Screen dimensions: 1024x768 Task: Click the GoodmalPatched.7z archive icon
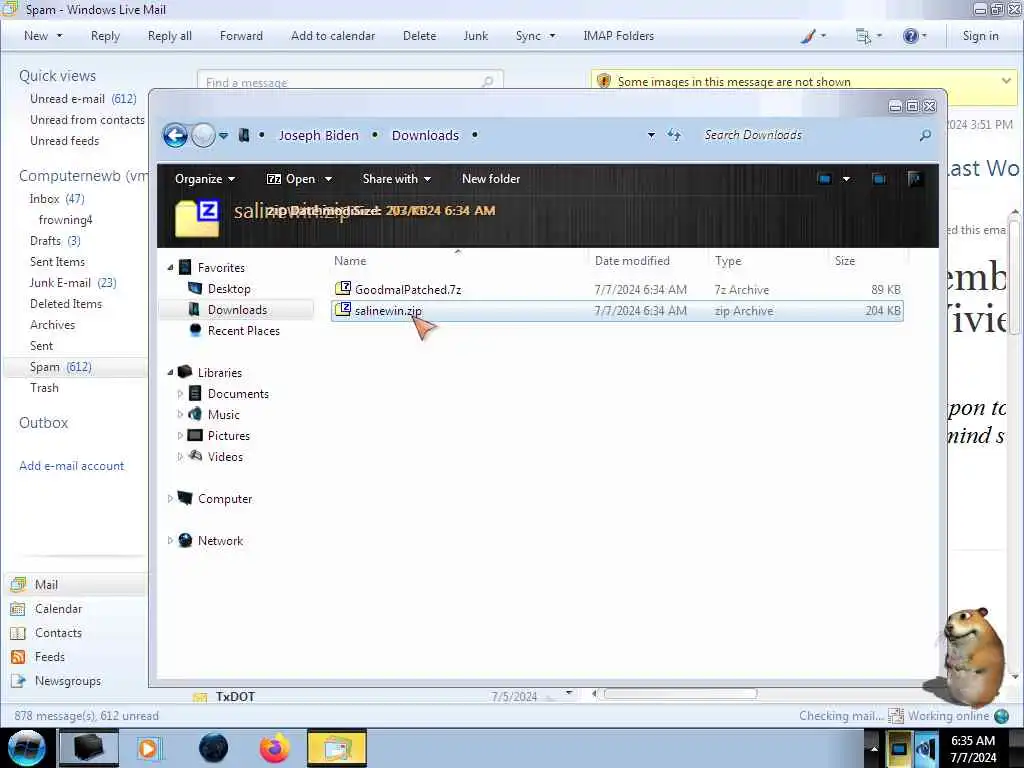click(343, 288)
